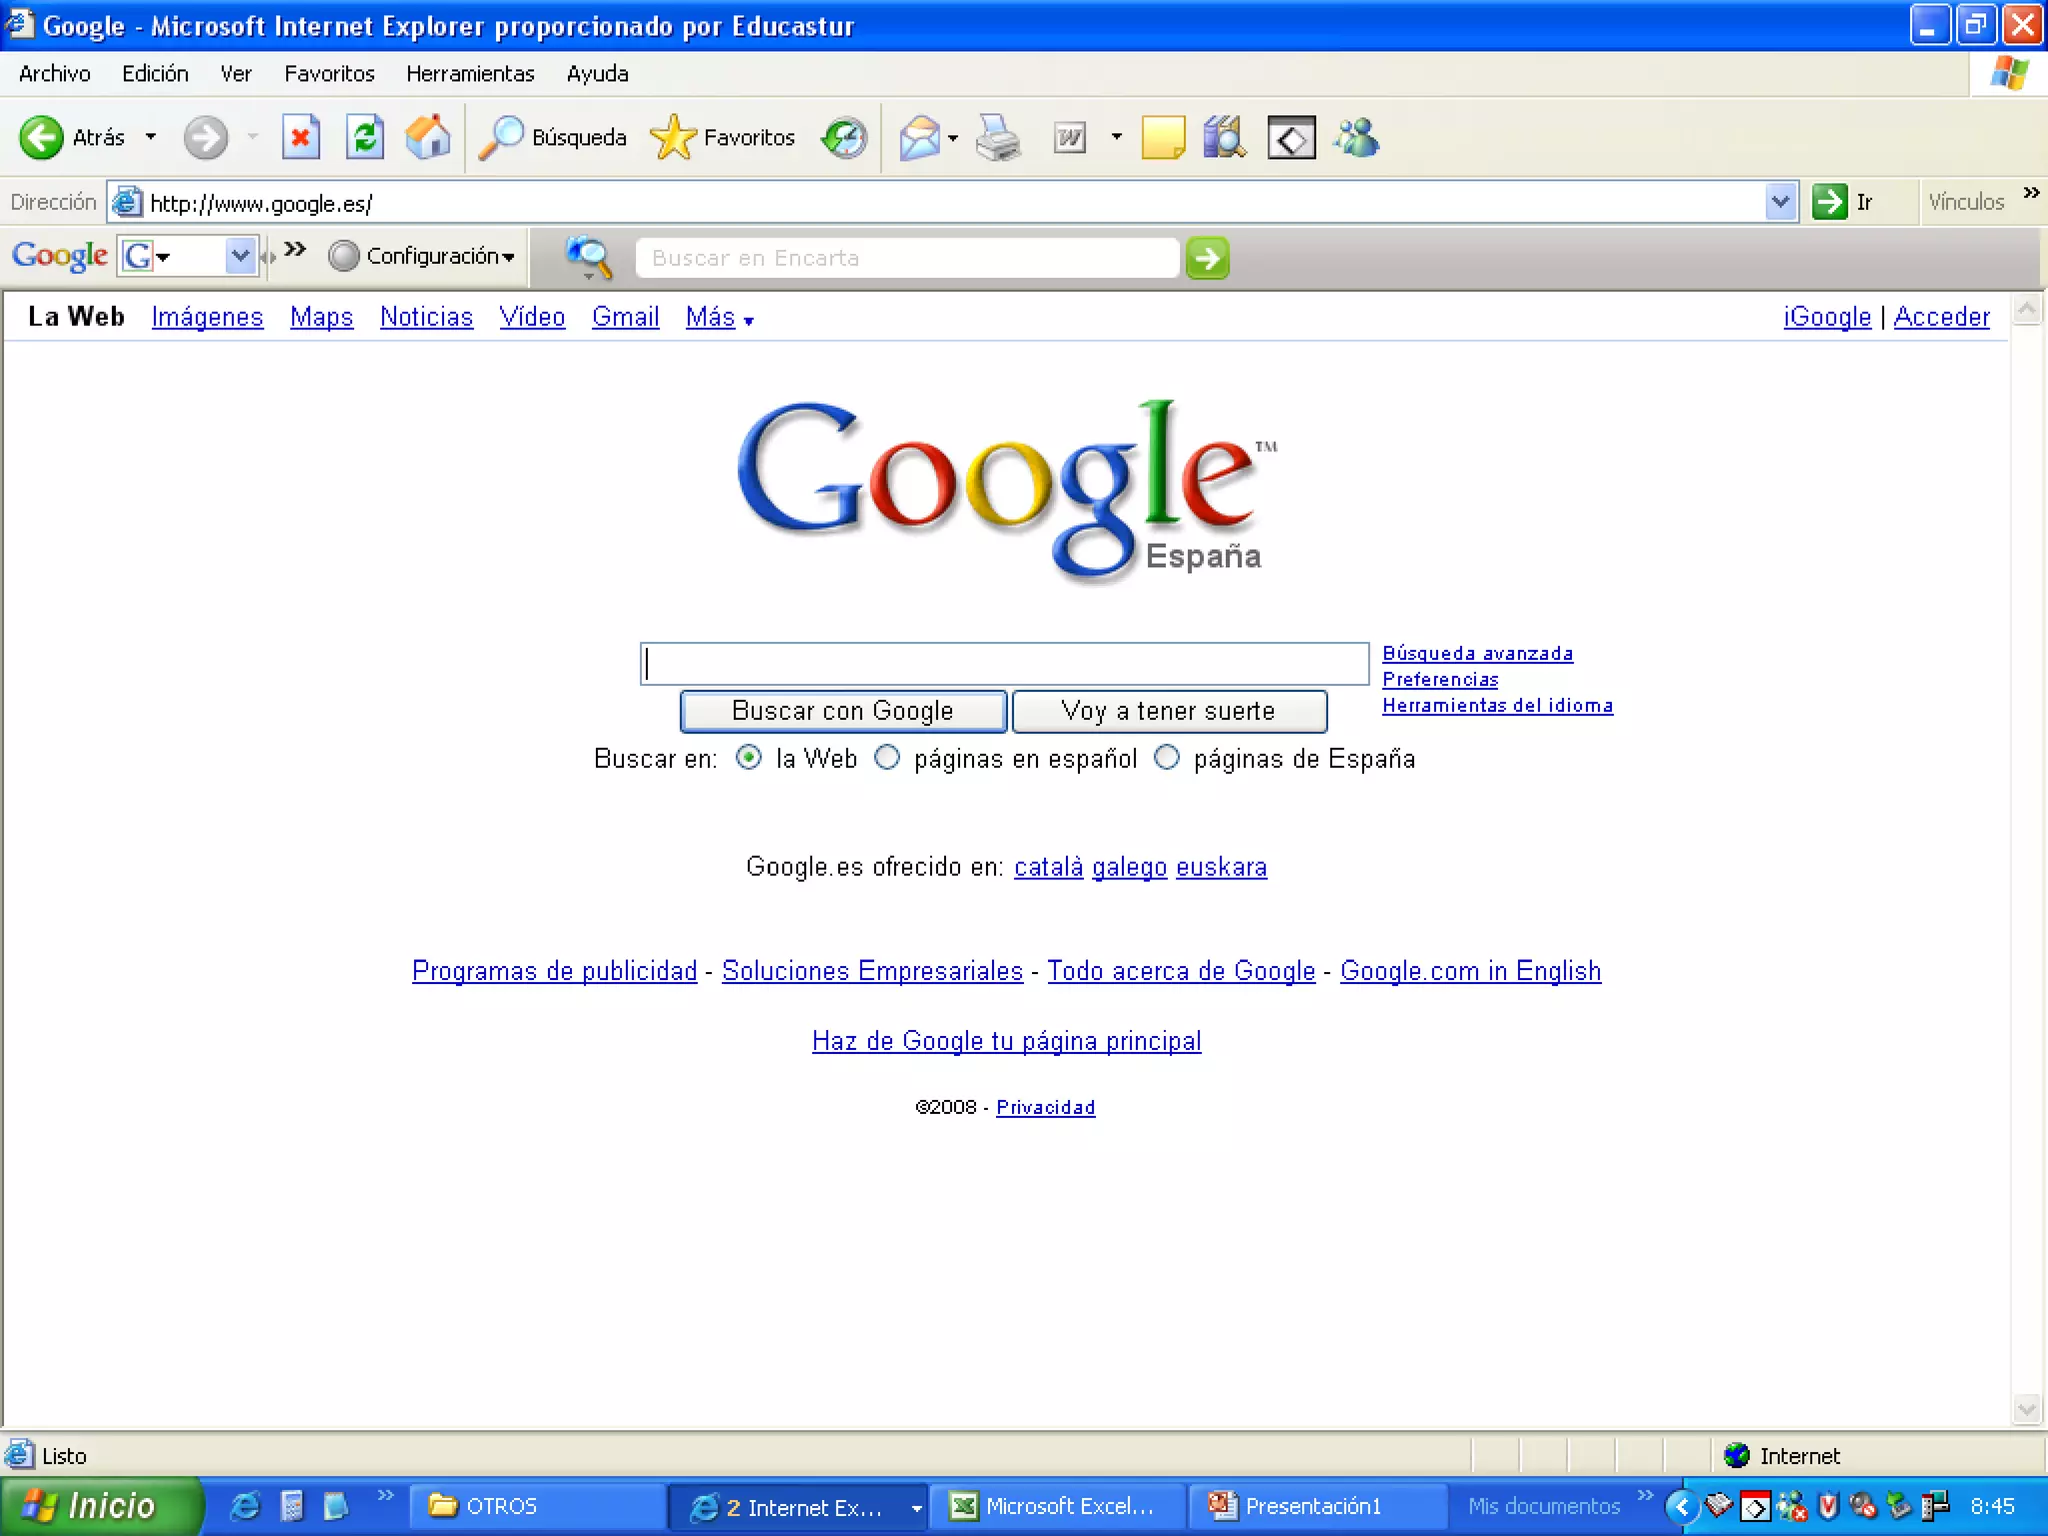Viewport: 2048px width, 1536px height.
Task: Select the 'la Web' radio button
Action: [x=749, y=758]
